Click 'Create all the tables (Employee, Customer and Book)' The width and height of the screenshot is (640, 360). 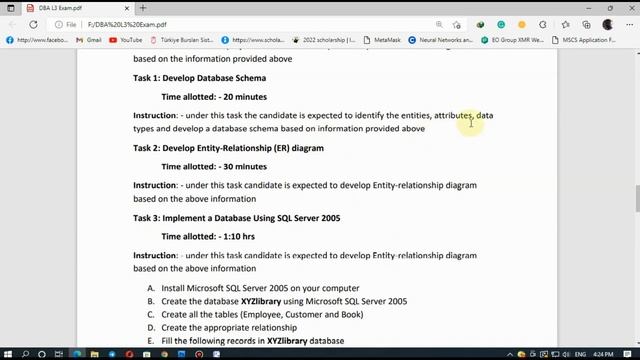(x=262, y=314)
